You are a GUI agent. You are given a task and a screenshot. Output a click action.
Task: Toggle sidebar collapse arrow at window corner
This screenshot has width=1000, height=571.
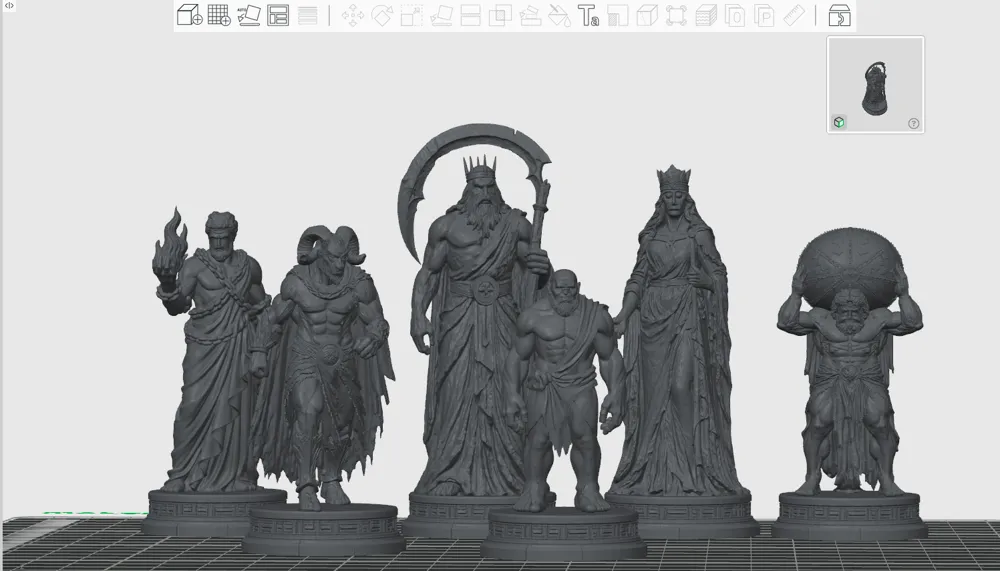(x=9, y=5)
